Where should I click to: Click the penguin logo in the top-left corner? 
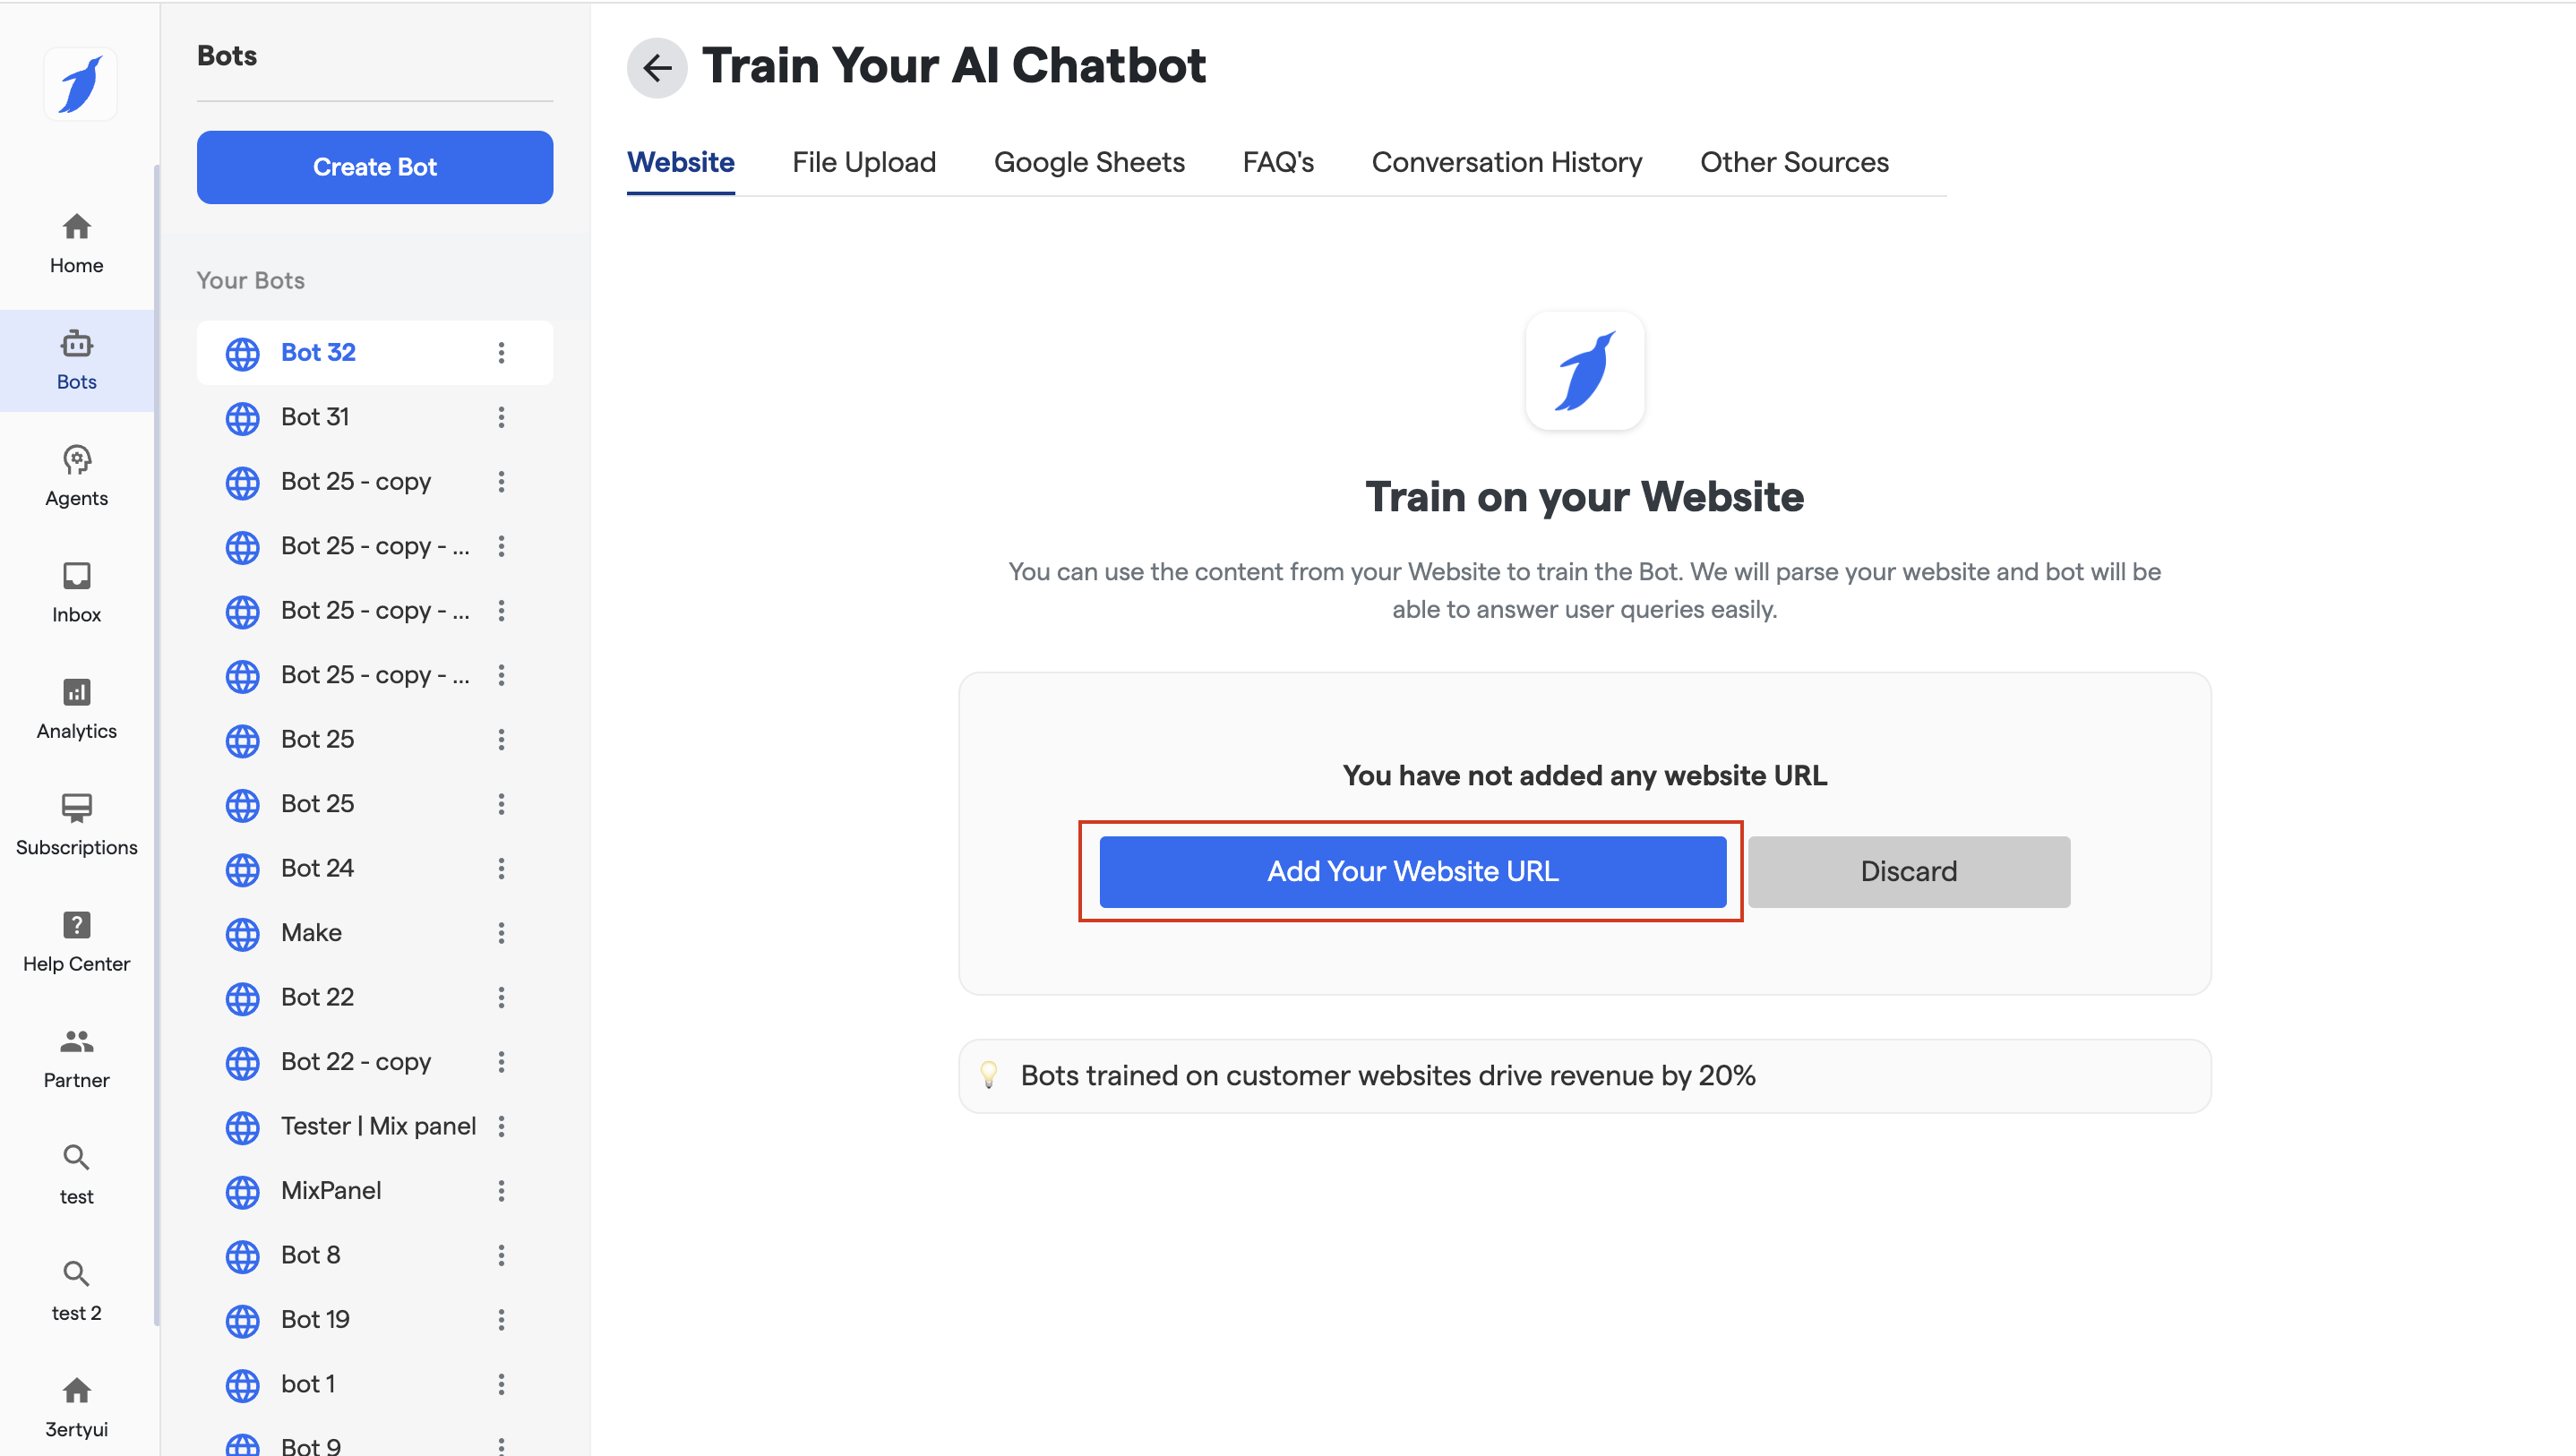(x=80, y=85)
